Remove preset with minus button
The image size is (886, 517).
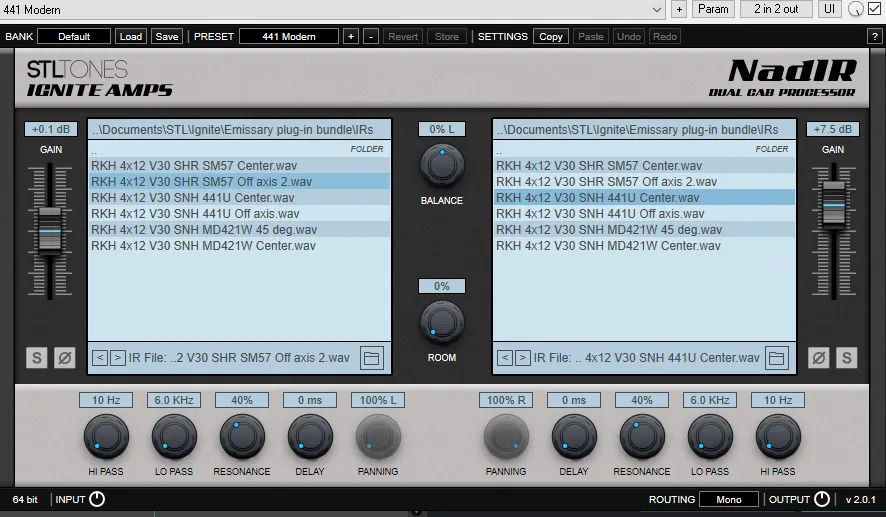371,37
